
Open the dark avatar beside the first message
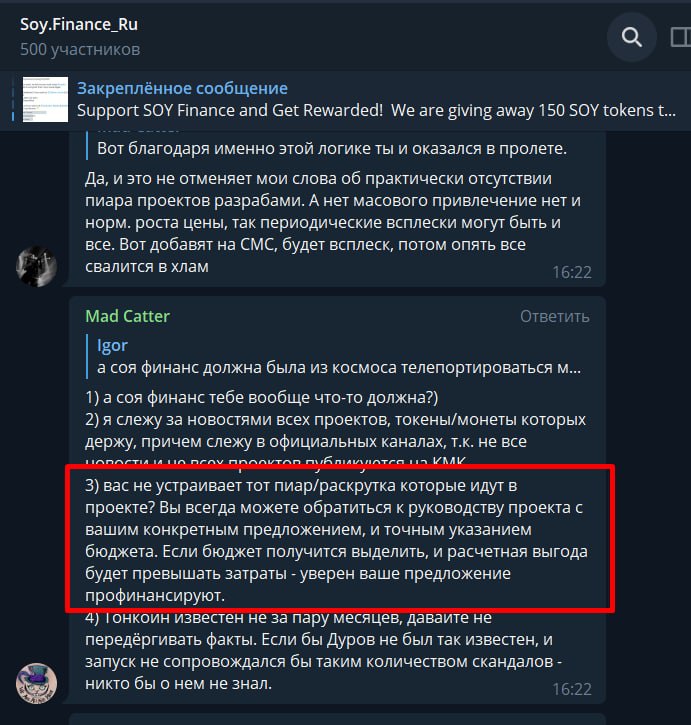(x=37, y=266)
